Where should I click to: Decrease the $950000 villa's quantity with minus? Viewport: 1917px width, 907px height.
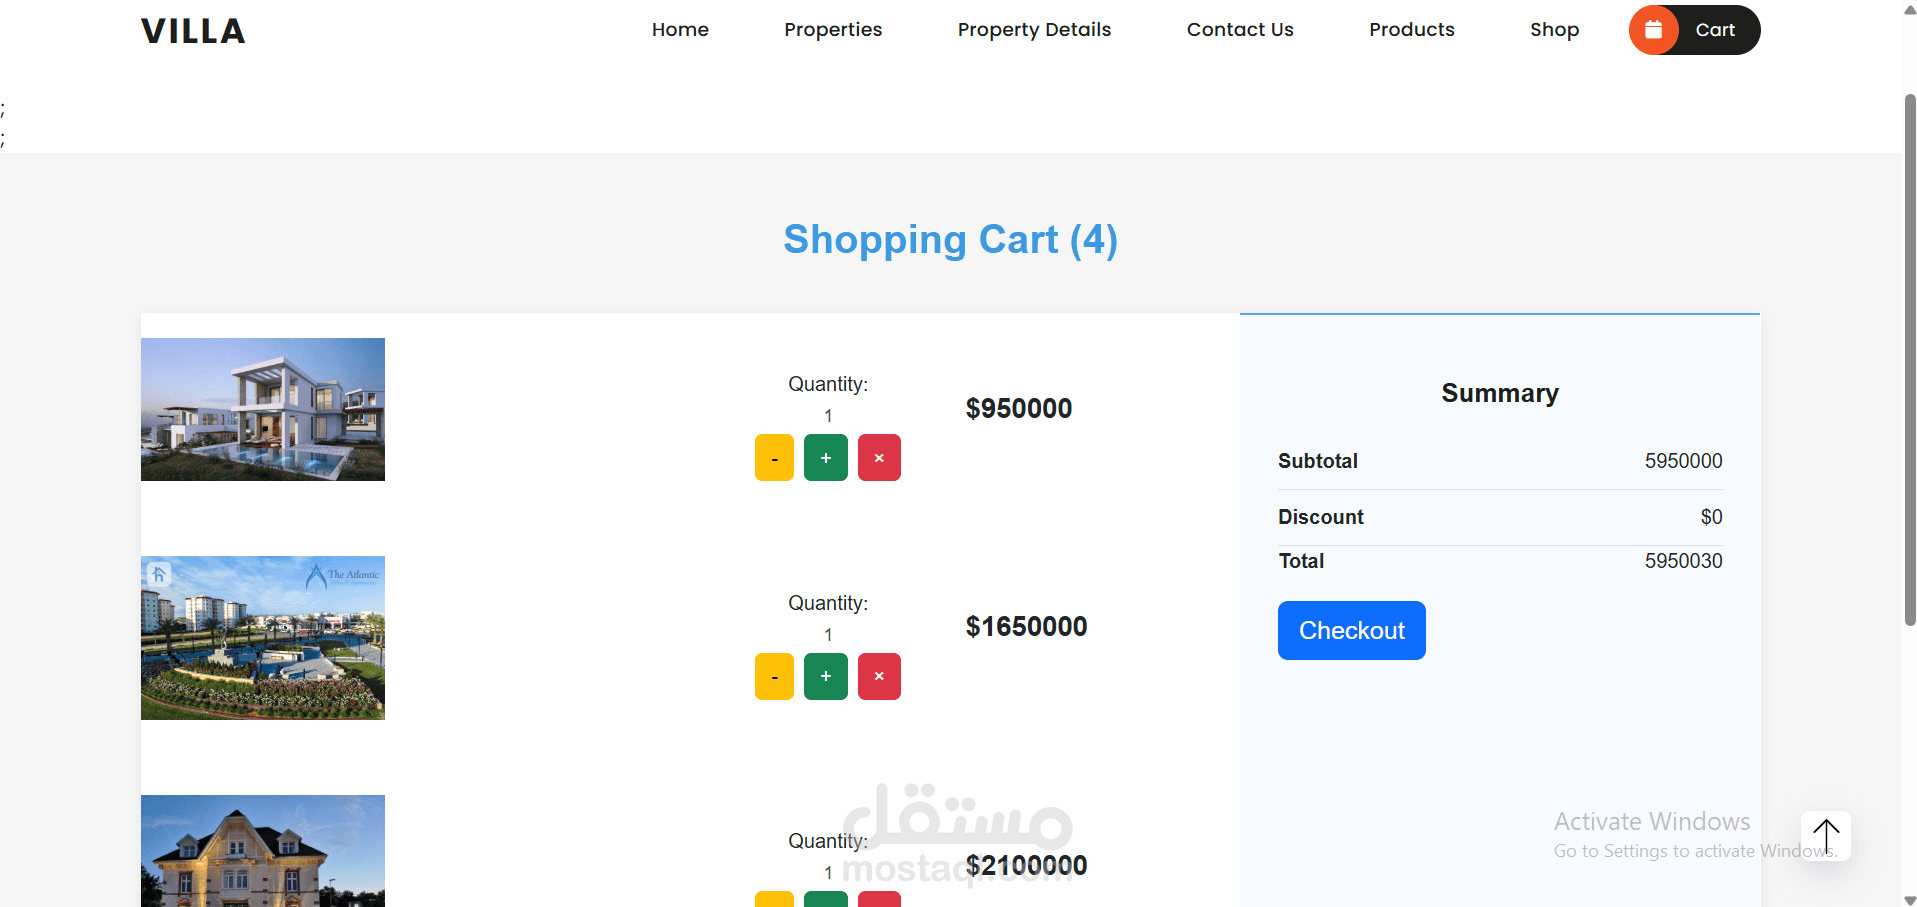774,458
